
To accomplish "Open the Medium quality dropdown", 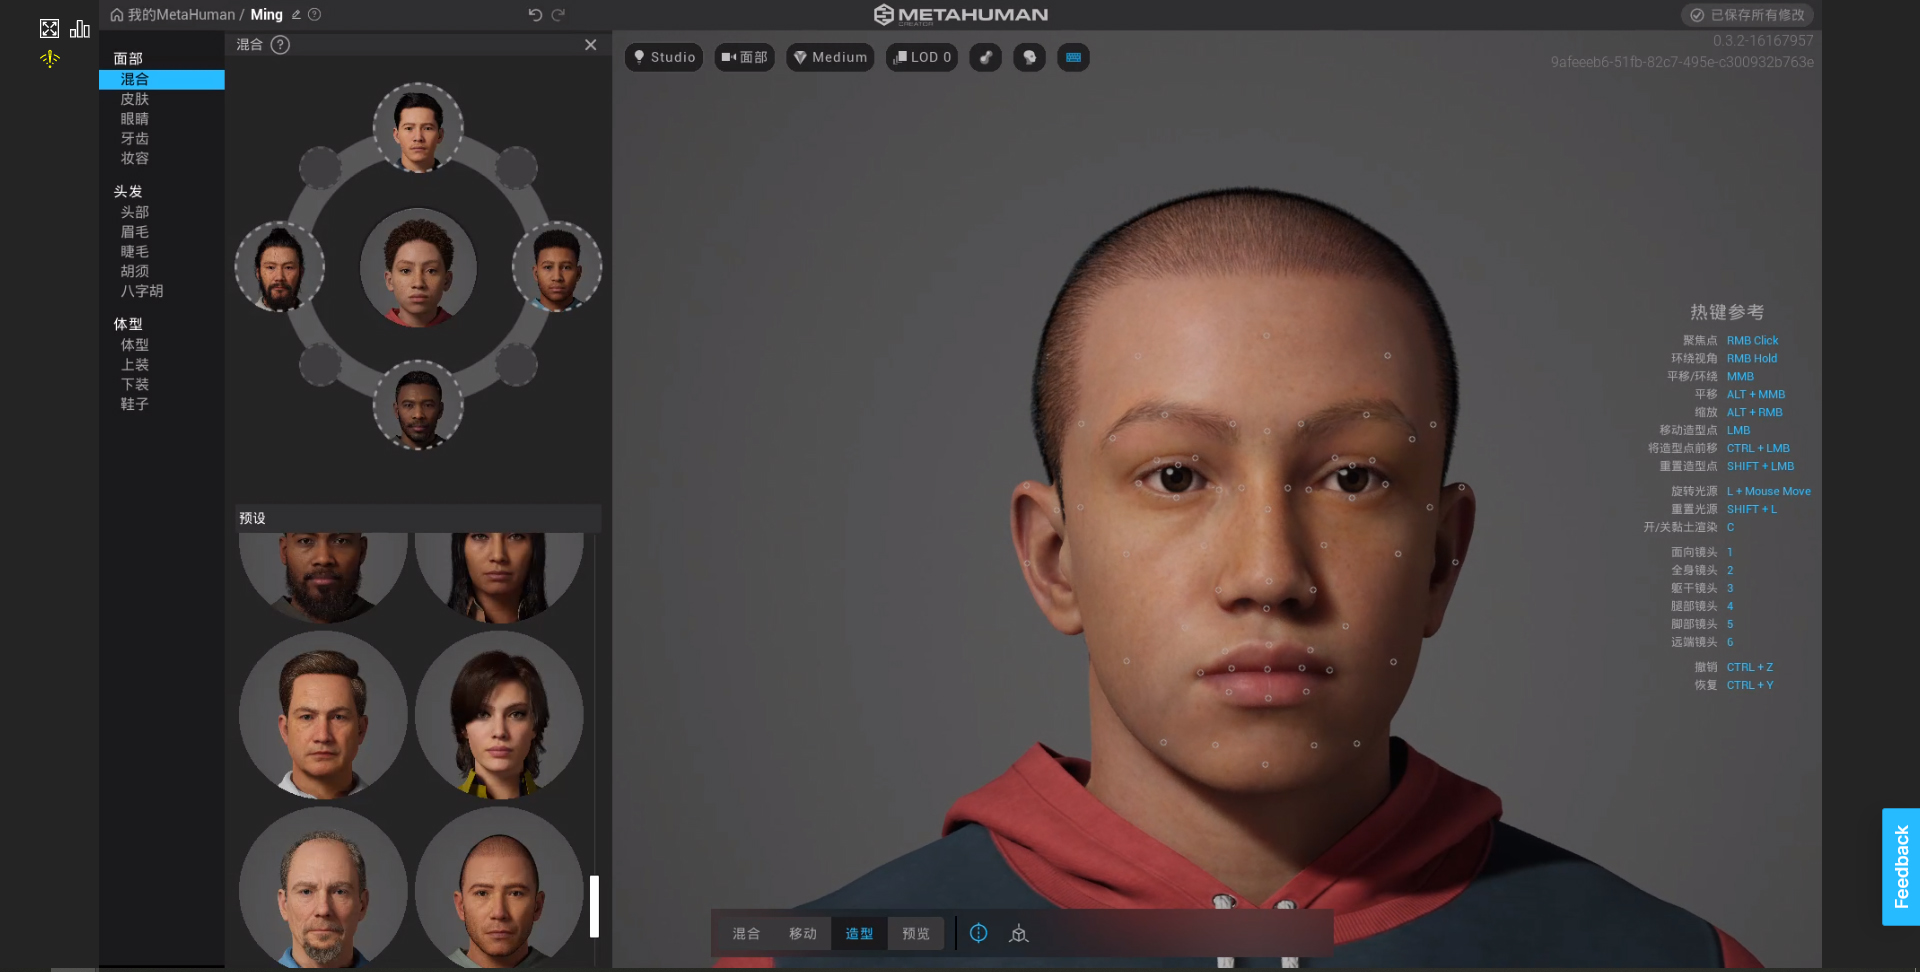I will 830,57.
